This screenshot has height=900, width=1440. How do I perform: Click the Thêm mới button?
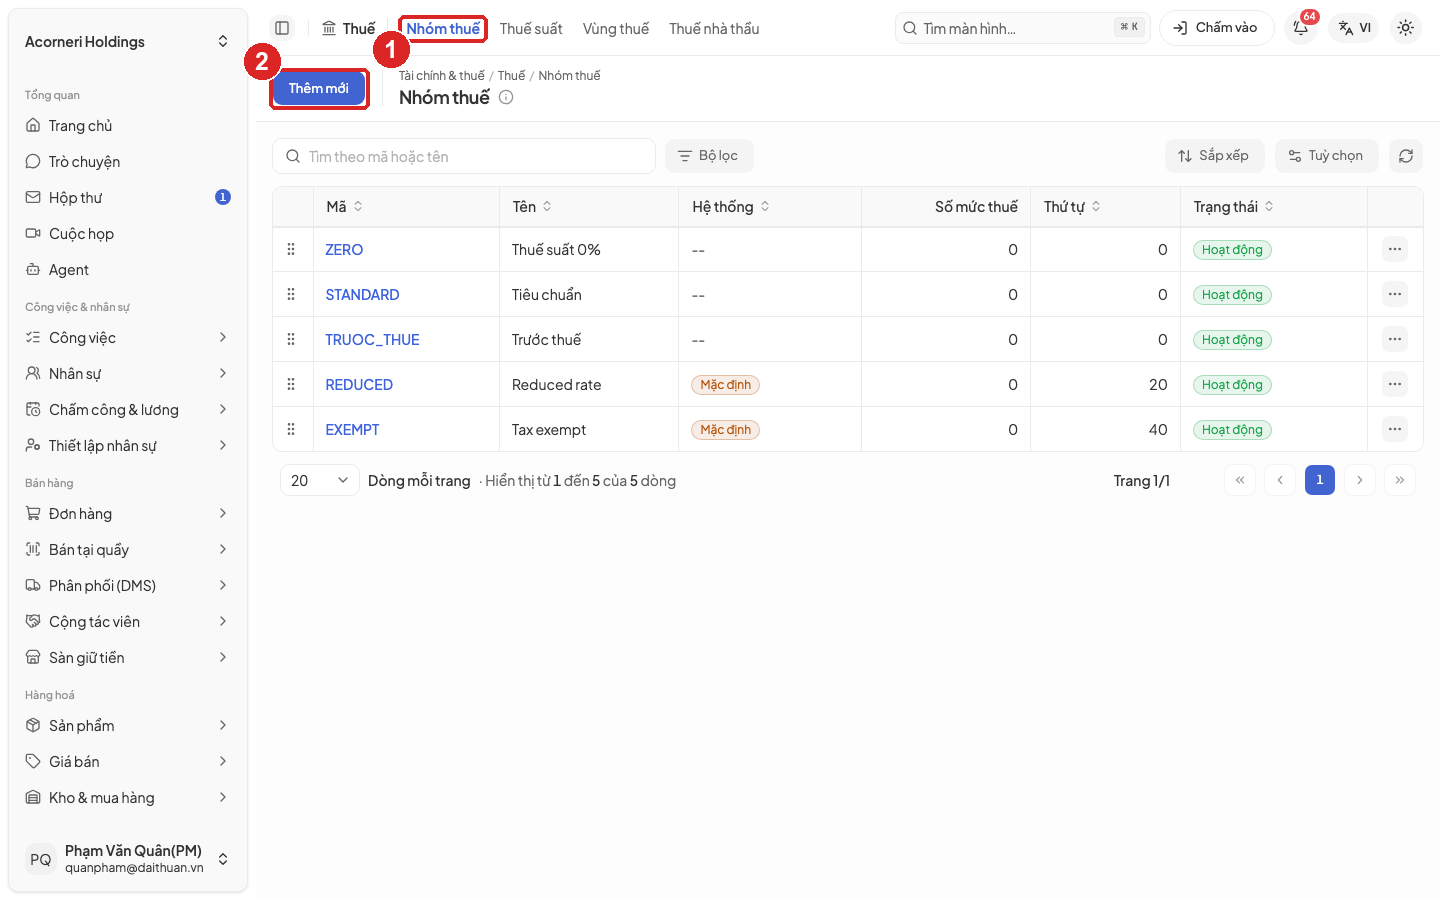coord(319,88)
